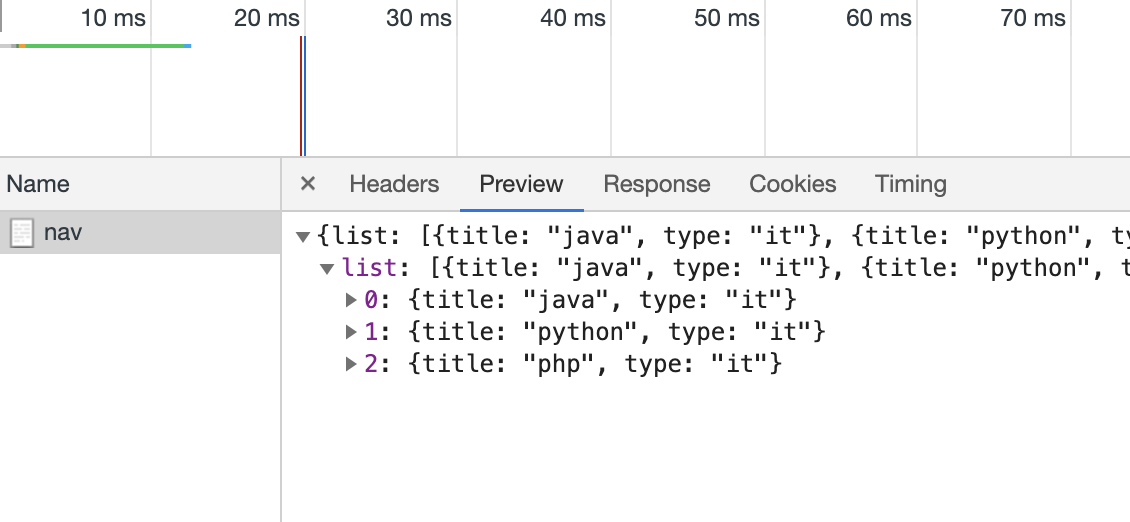Viewport: 1130px width, 522px height.
Task: View the Timing tab
Action: point(910,184)
